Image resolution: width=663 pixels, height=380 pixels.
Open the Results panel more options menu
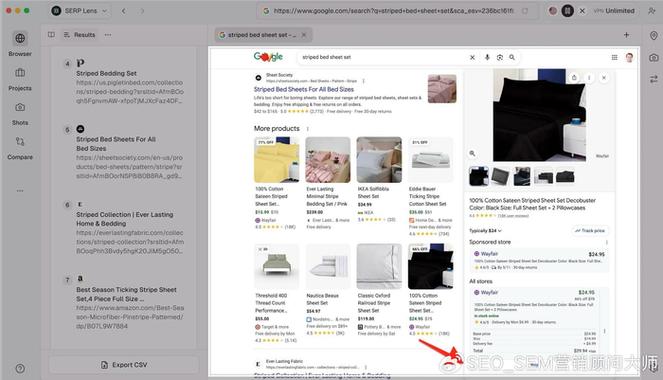click(x=108, y=35)
